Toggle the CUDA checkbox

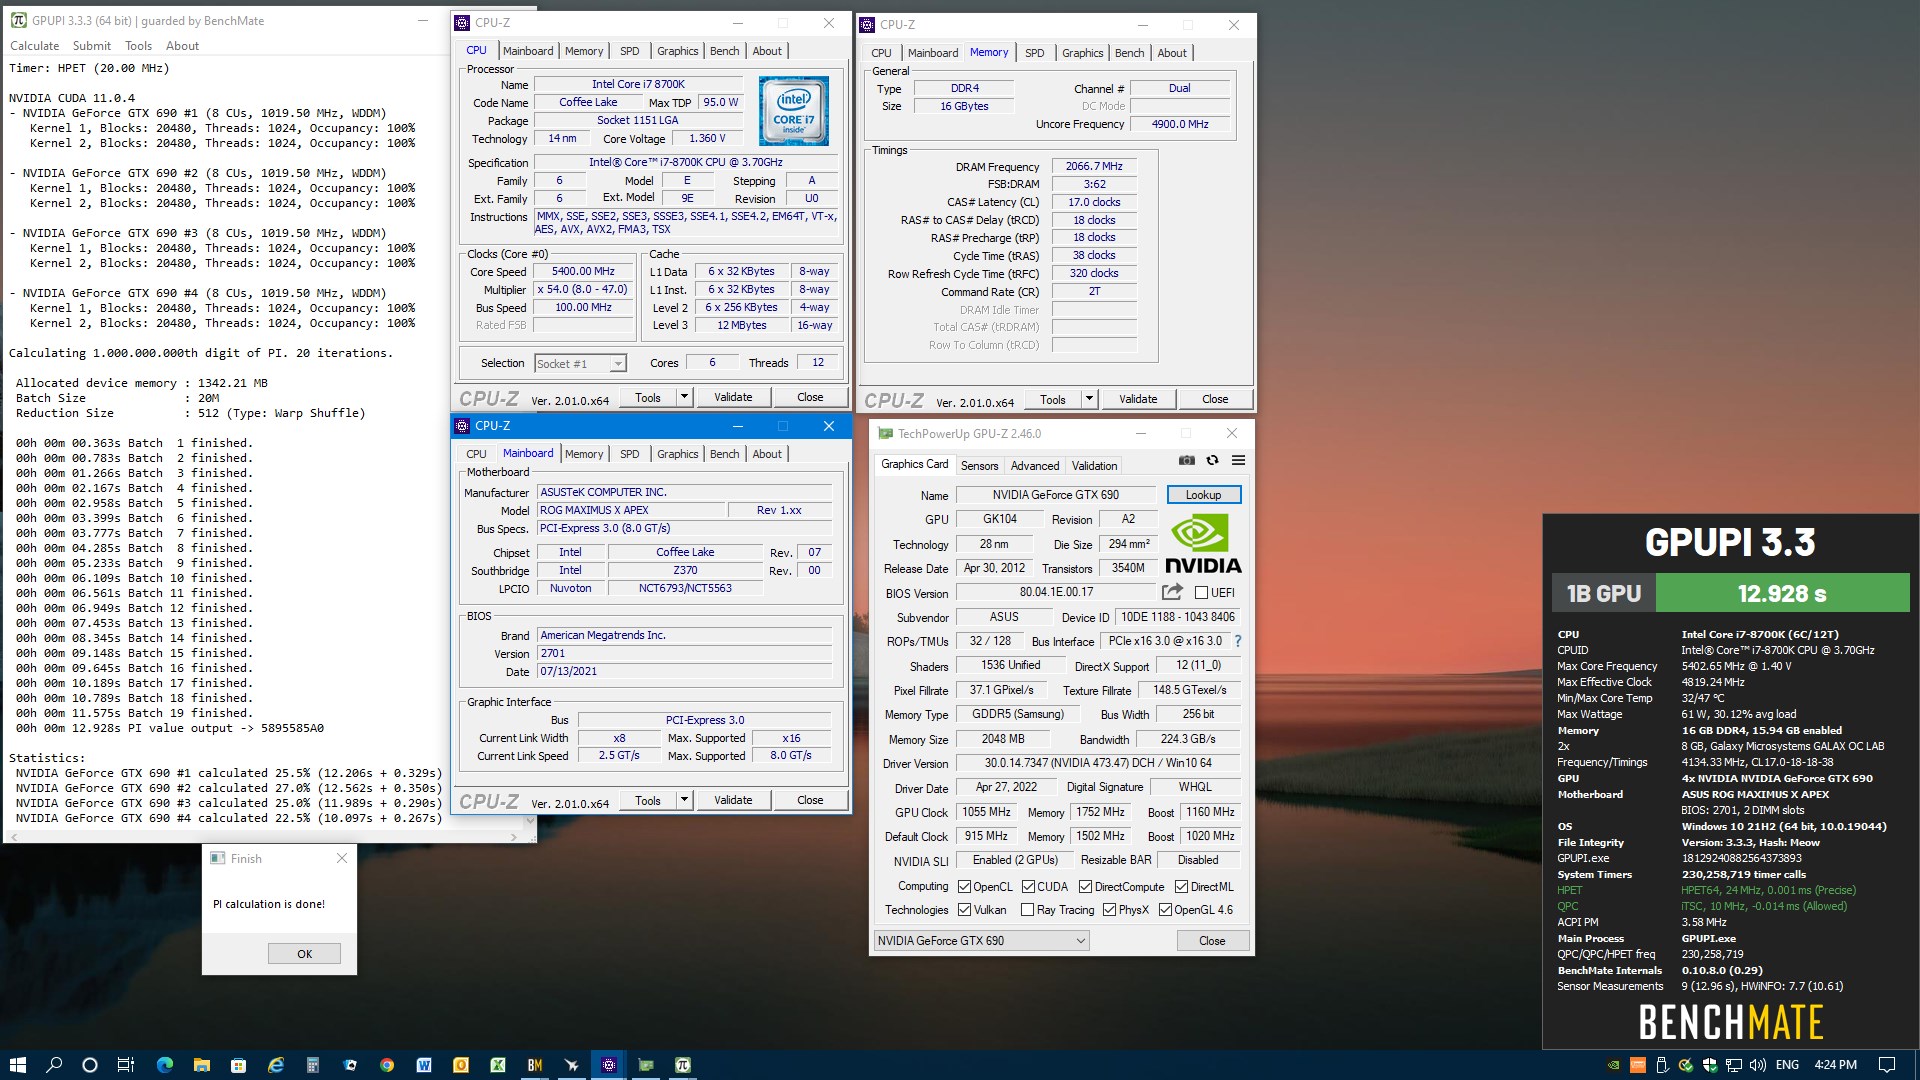1028,887
